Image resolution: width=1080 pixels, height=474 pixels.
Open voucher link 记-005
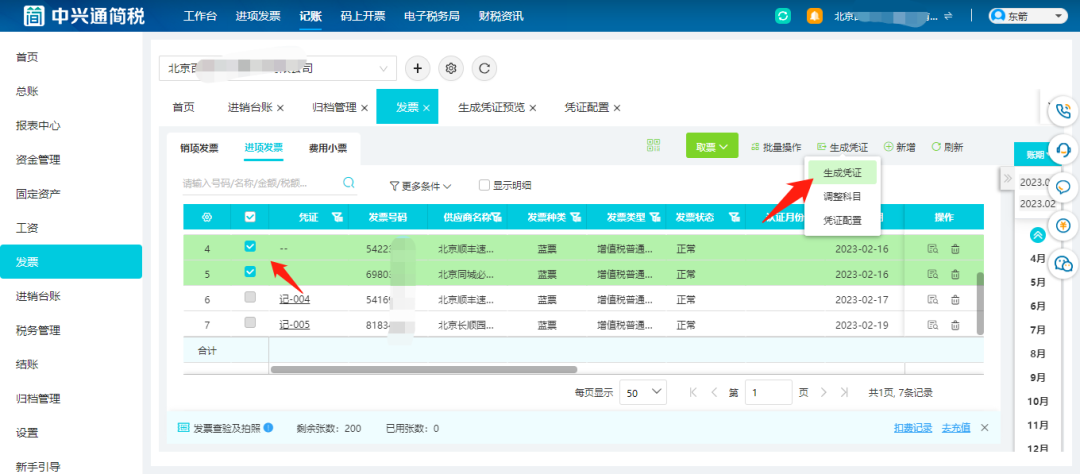click(294, 325)
